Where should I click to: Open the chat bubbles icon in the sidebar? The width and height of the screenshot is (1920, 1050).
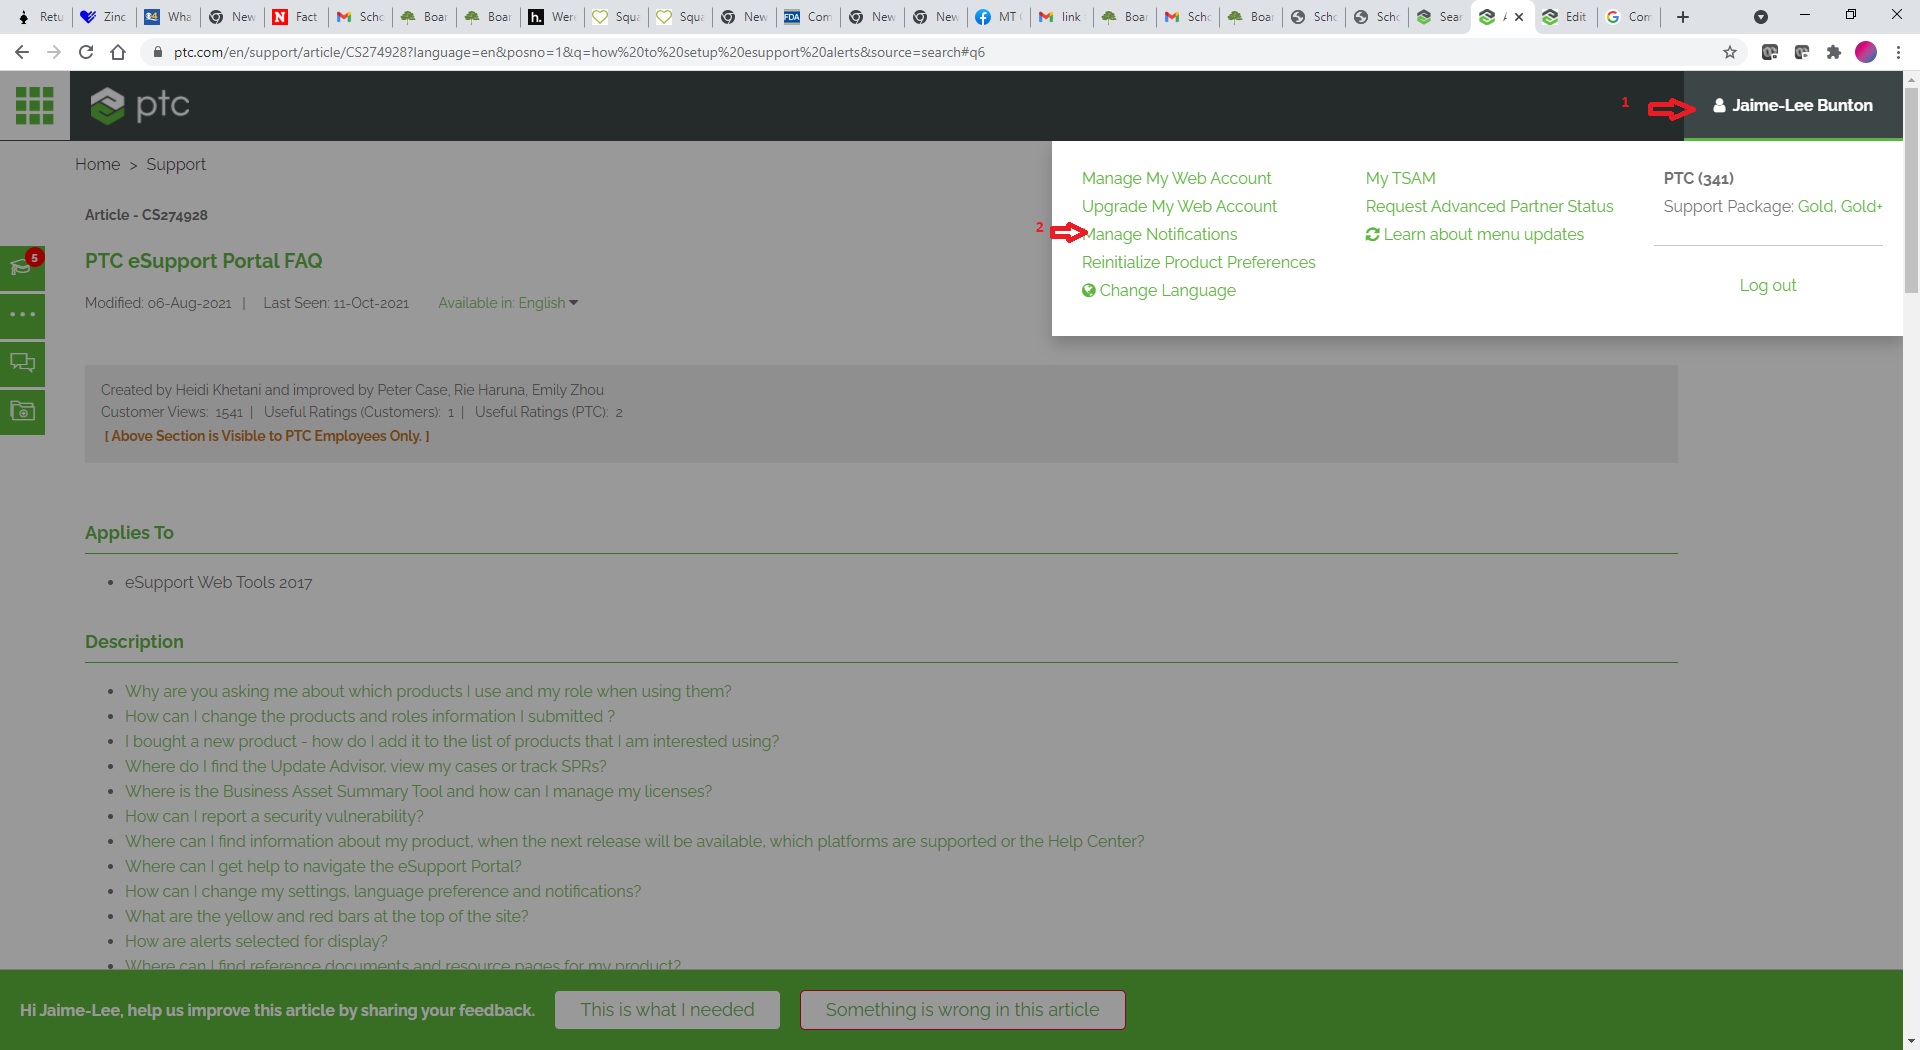click(x=22, y=363)
